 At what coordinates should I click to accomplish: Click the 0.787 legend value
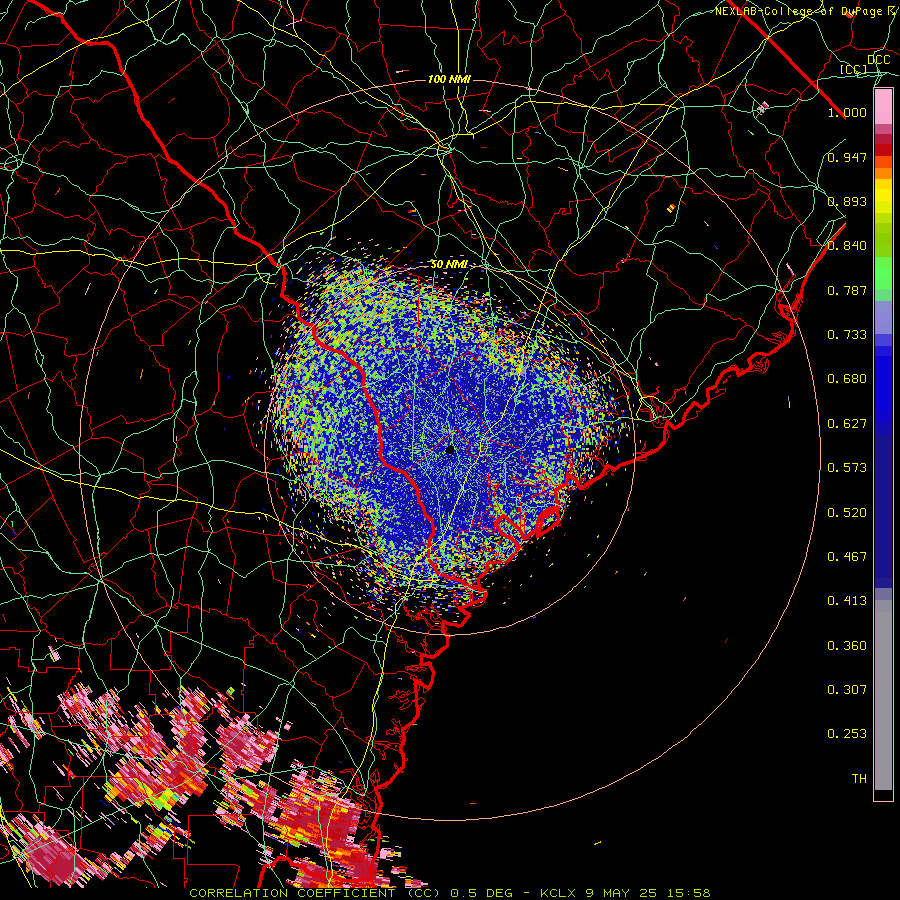click(x=847, y=290)
